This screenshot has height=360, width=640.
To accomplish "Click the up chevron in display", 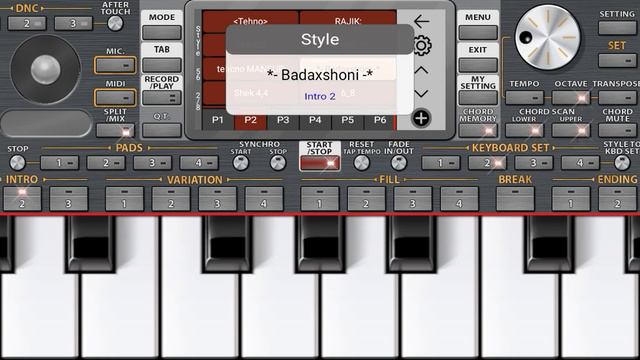I will tap(421, 70).
